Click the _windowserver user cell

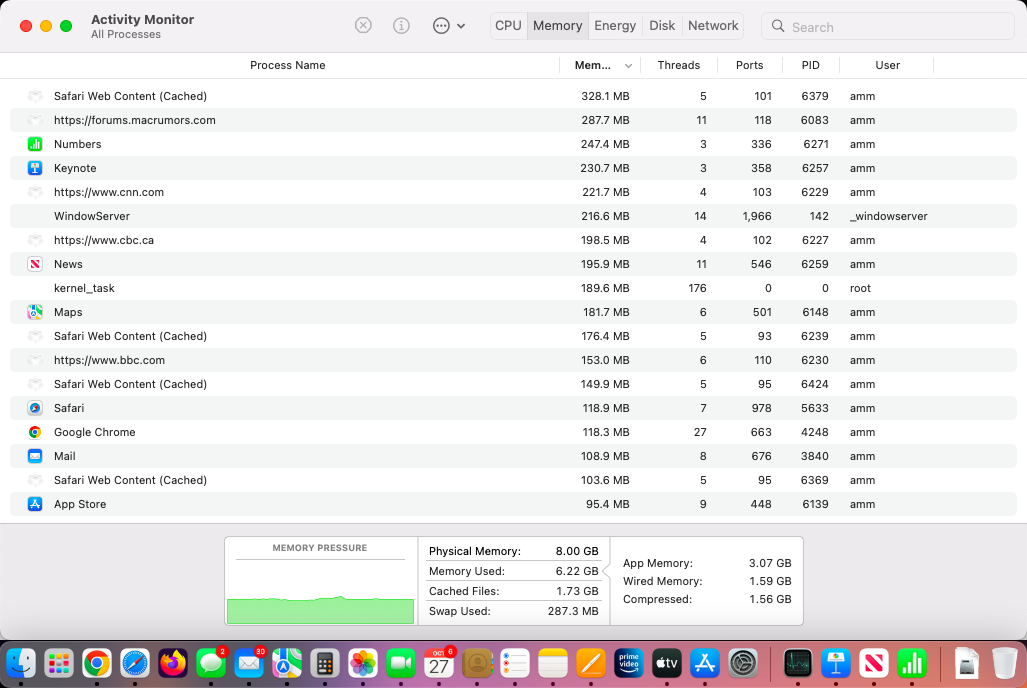point(888,216)
